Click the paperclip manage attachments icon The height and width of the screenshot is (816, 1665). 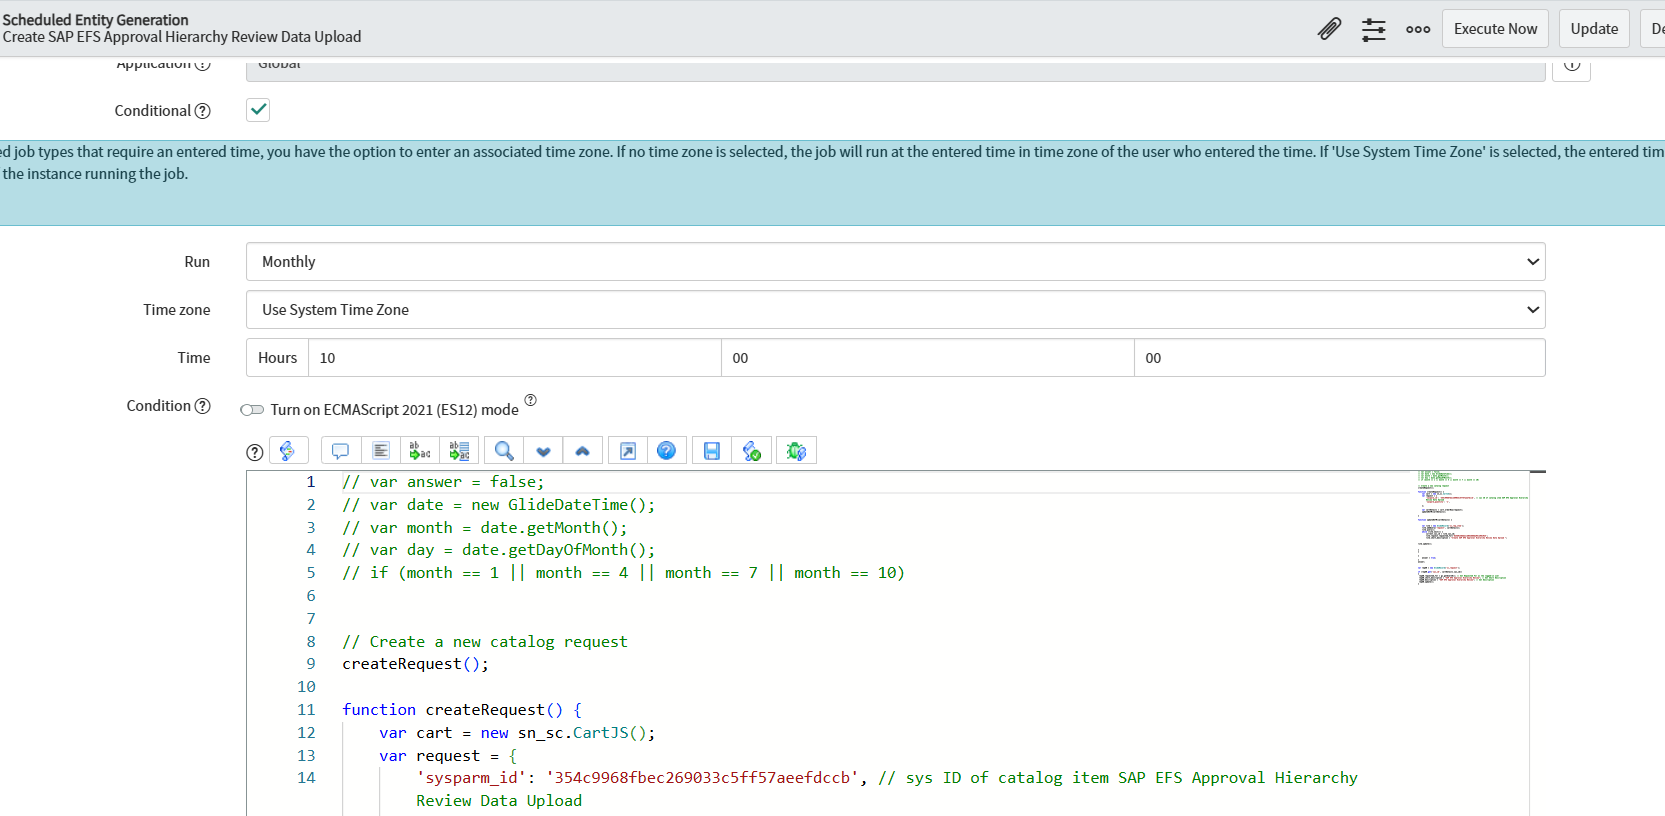click(1329, 29)
